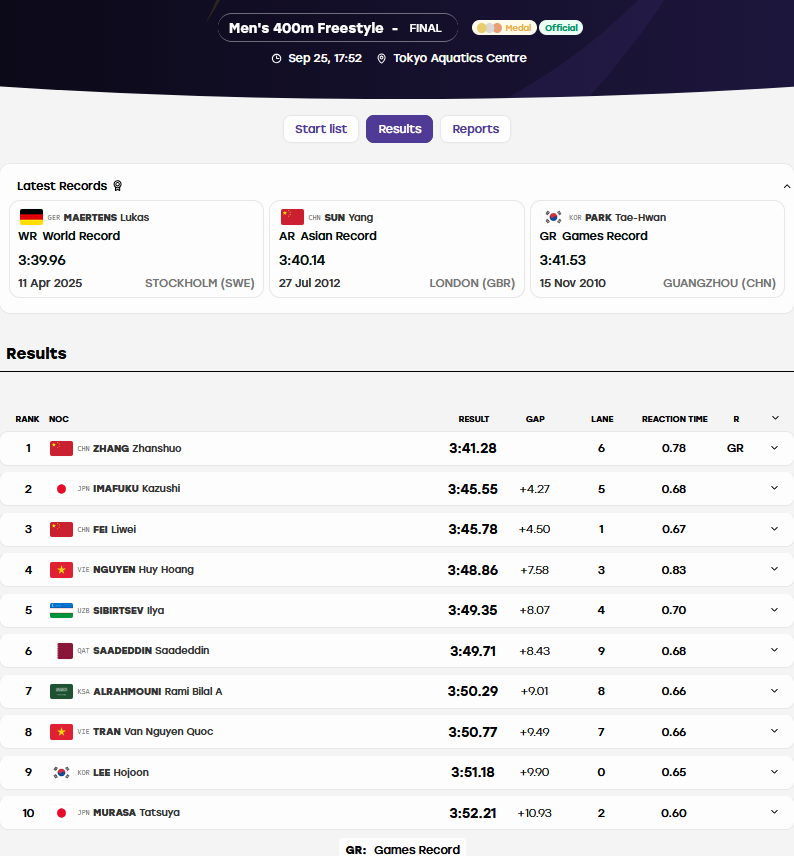Open the World Record card of MAERTENS Lukas

[x=137, y=249]
